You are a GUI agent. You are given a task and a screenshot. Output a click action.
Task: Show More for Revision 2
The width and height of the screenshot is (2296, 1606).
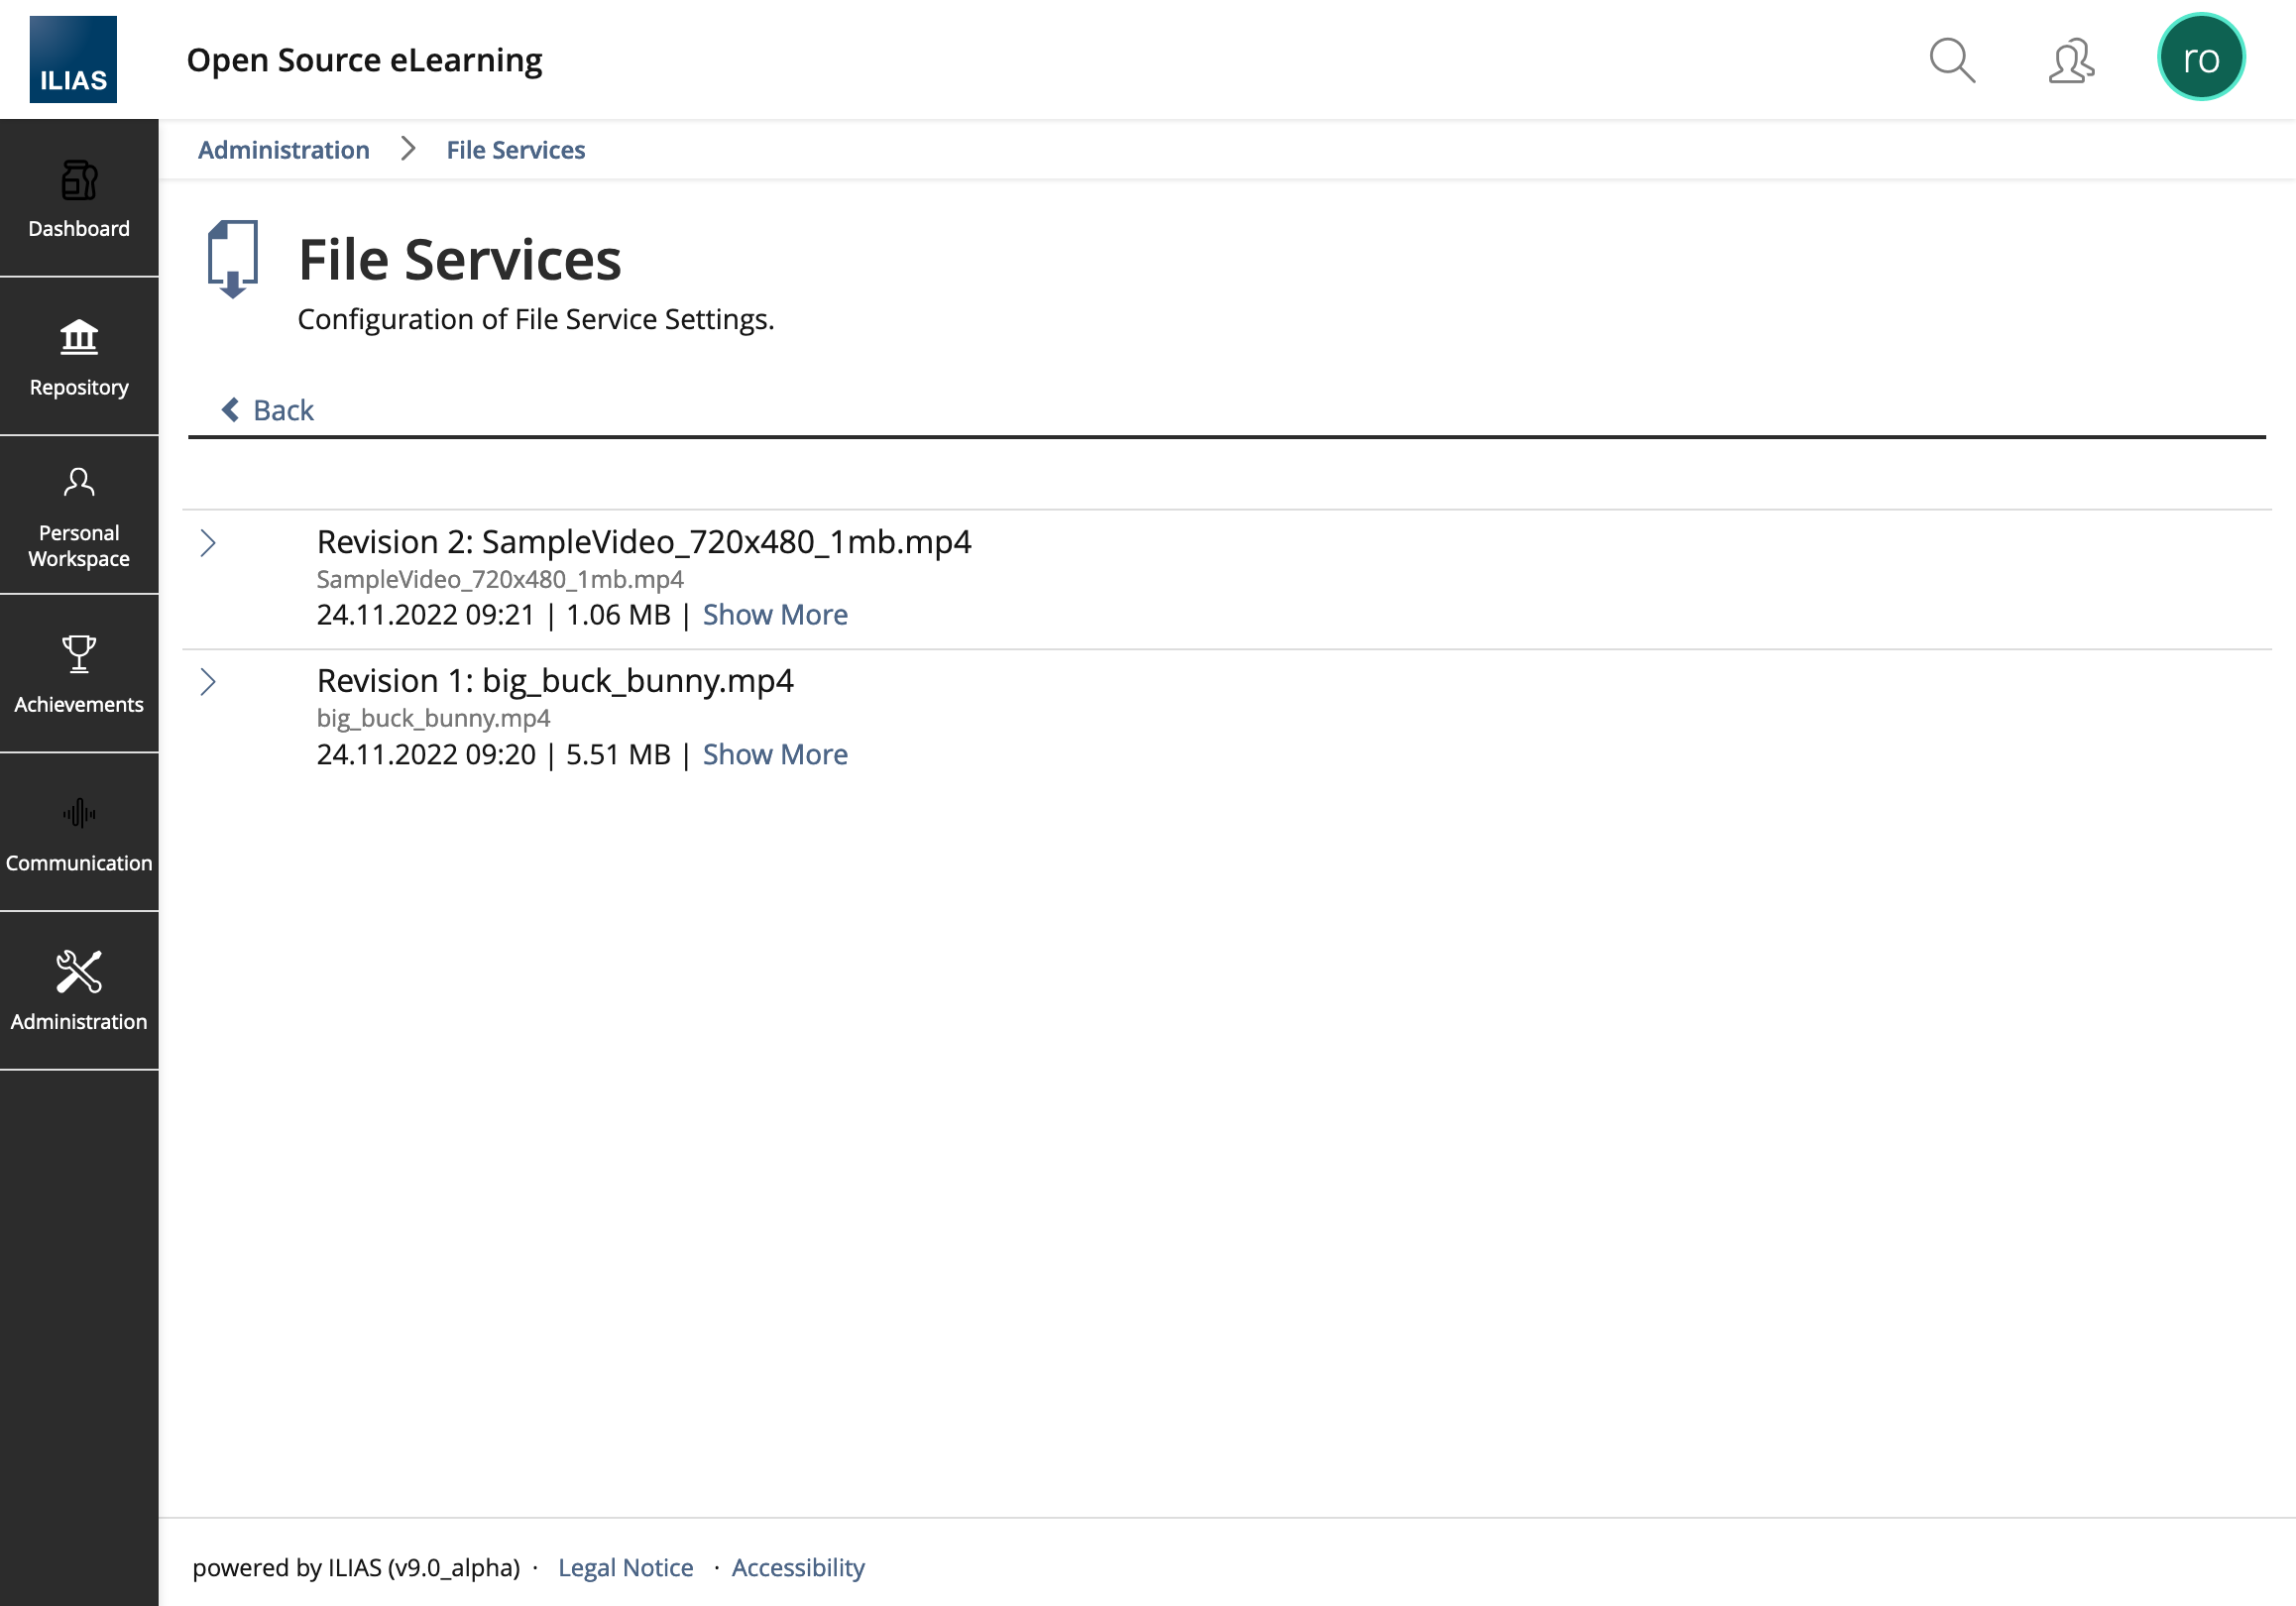(x=774, y=615)
